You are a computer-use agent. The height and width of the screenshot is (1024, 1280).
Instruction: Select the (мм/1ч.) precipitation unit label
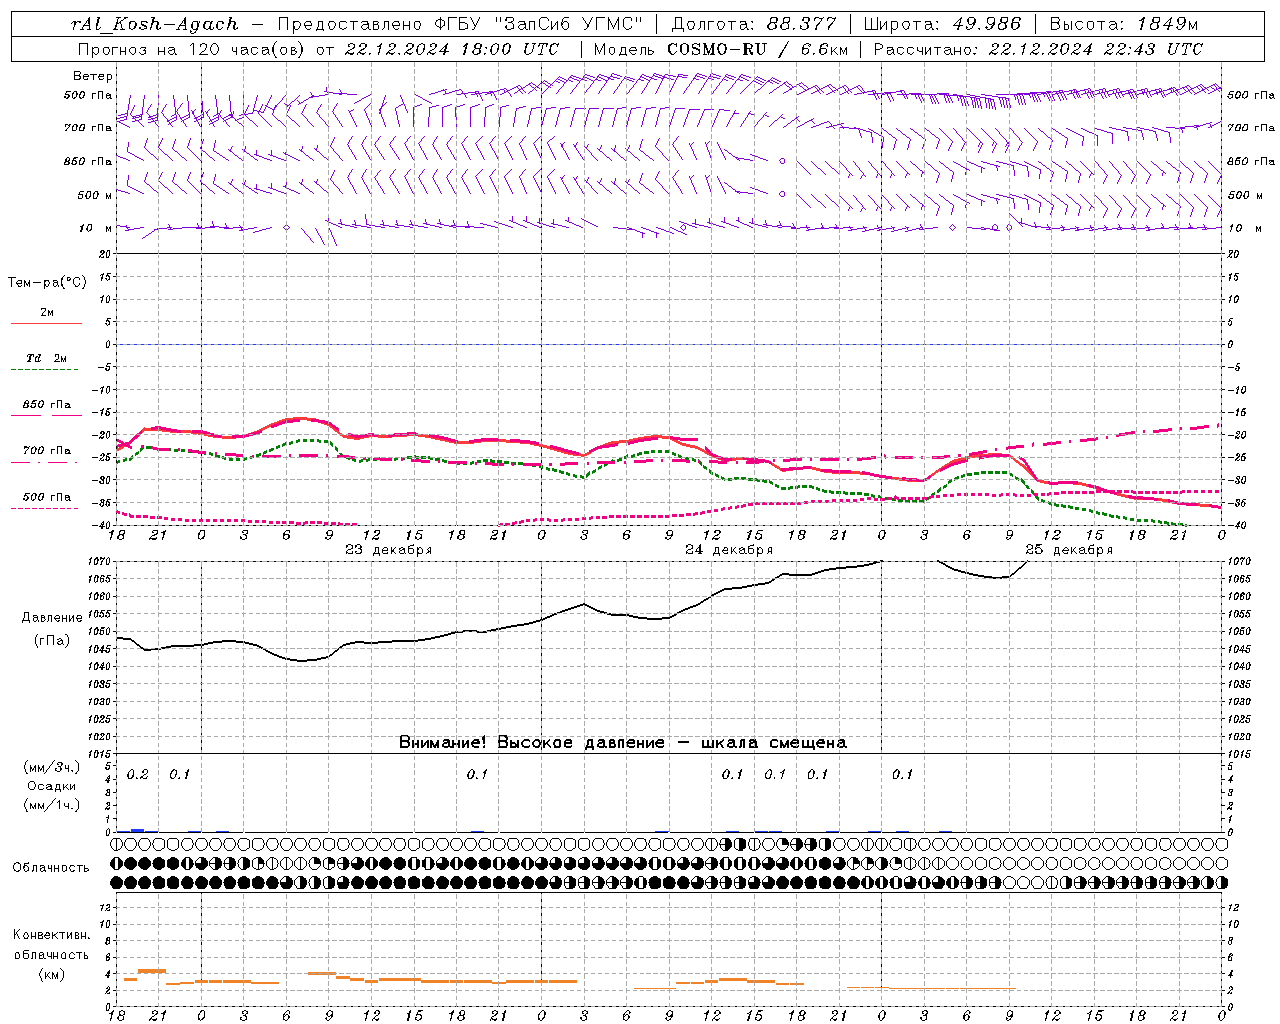[x=52, y=805]
